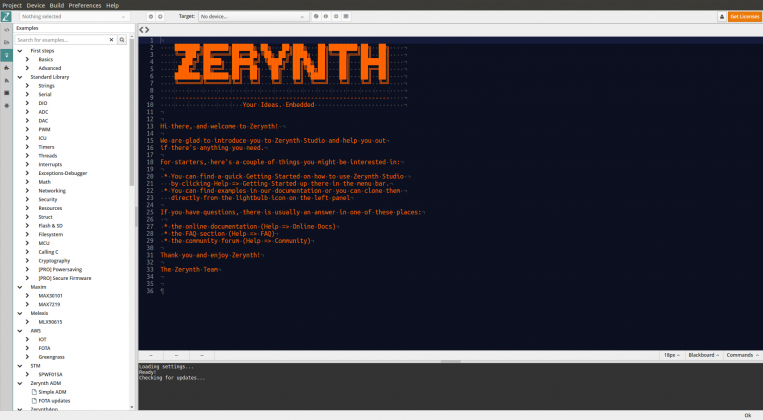Click Get Licenses button
The image size is (763, 420).
pos(745,17)
